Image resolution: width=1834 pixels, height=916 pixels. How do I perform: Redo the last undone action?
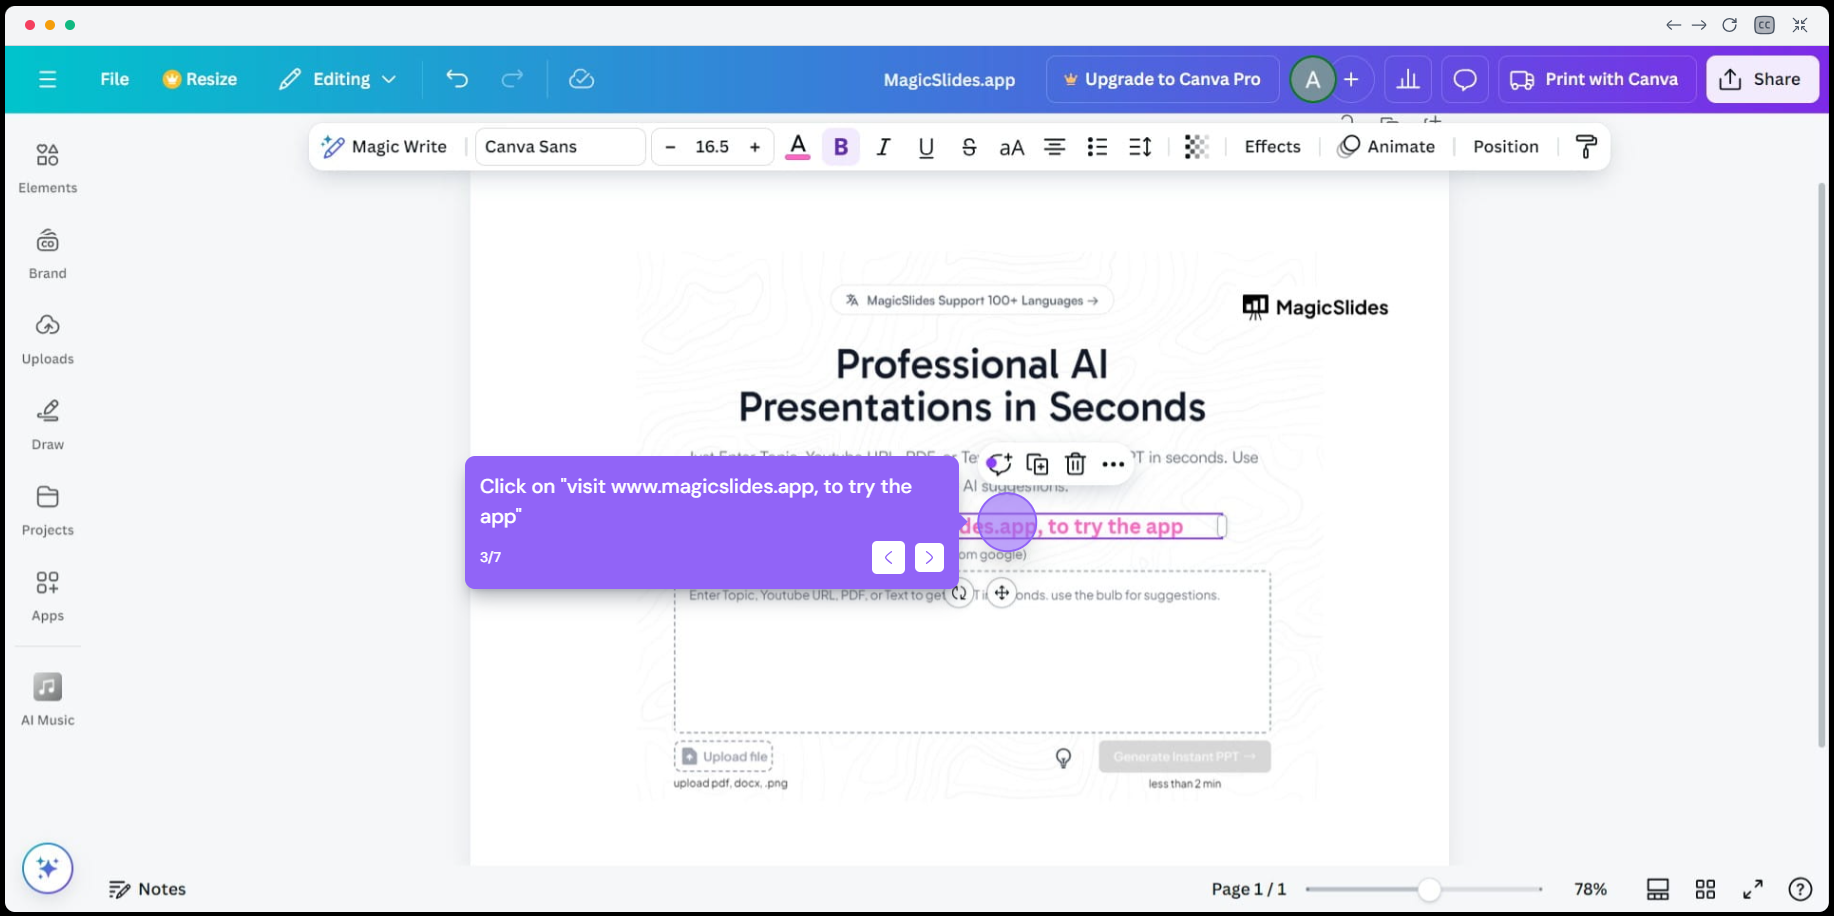pos(512,79)
